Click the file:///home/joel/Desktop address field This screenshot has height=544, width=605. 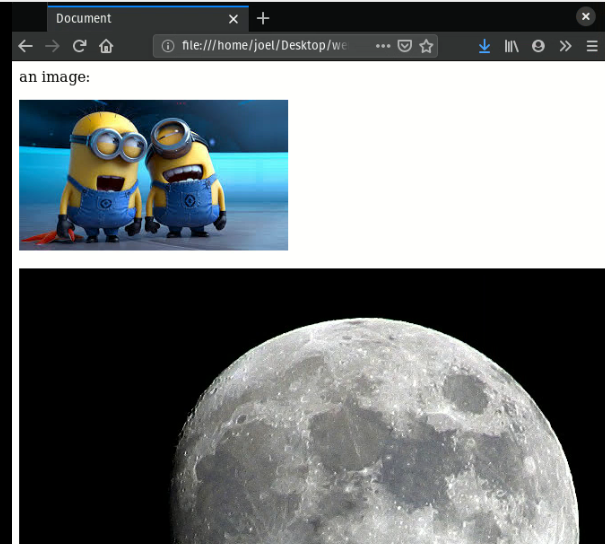[x=295, y=46]
